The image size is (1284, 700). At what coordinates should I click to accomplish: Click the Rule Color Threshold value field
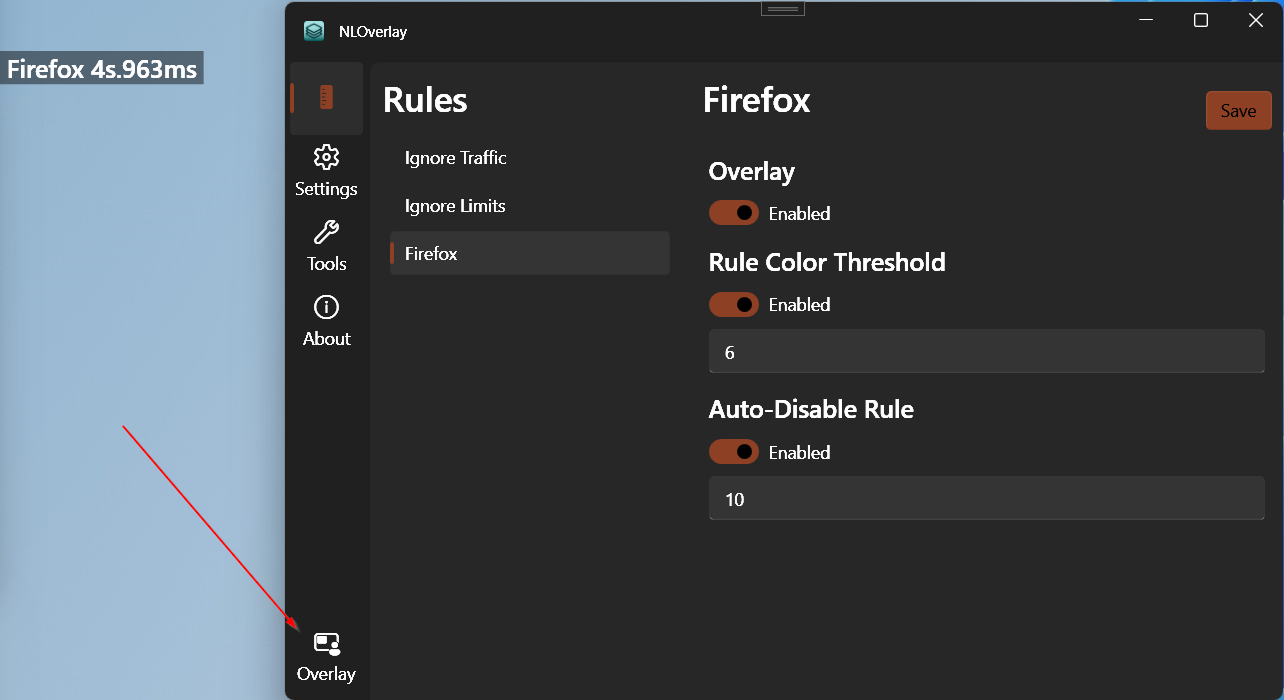pyautogui.click(x=987, y=352)
